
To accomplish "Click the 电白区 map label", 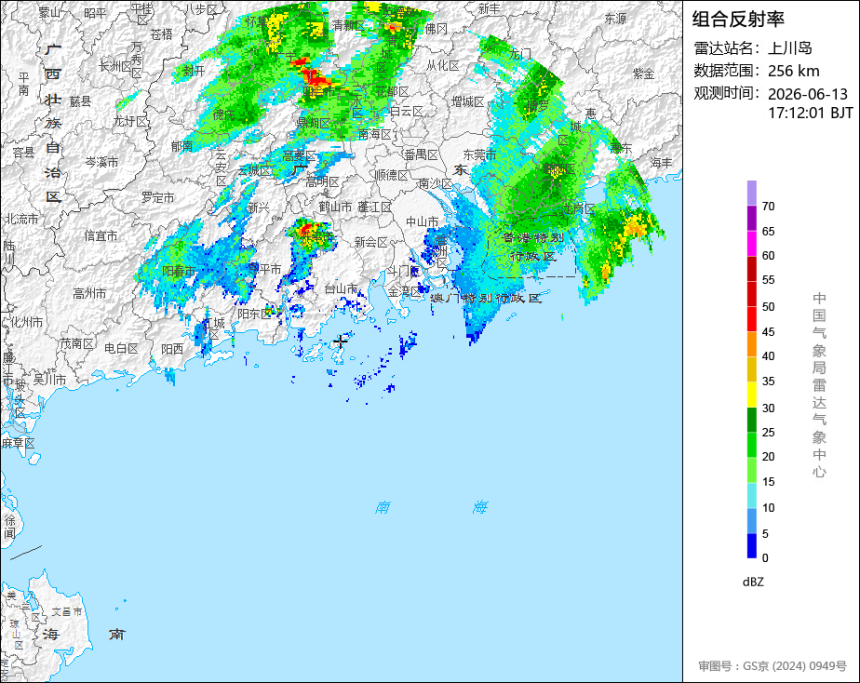I will pos(121,348).
